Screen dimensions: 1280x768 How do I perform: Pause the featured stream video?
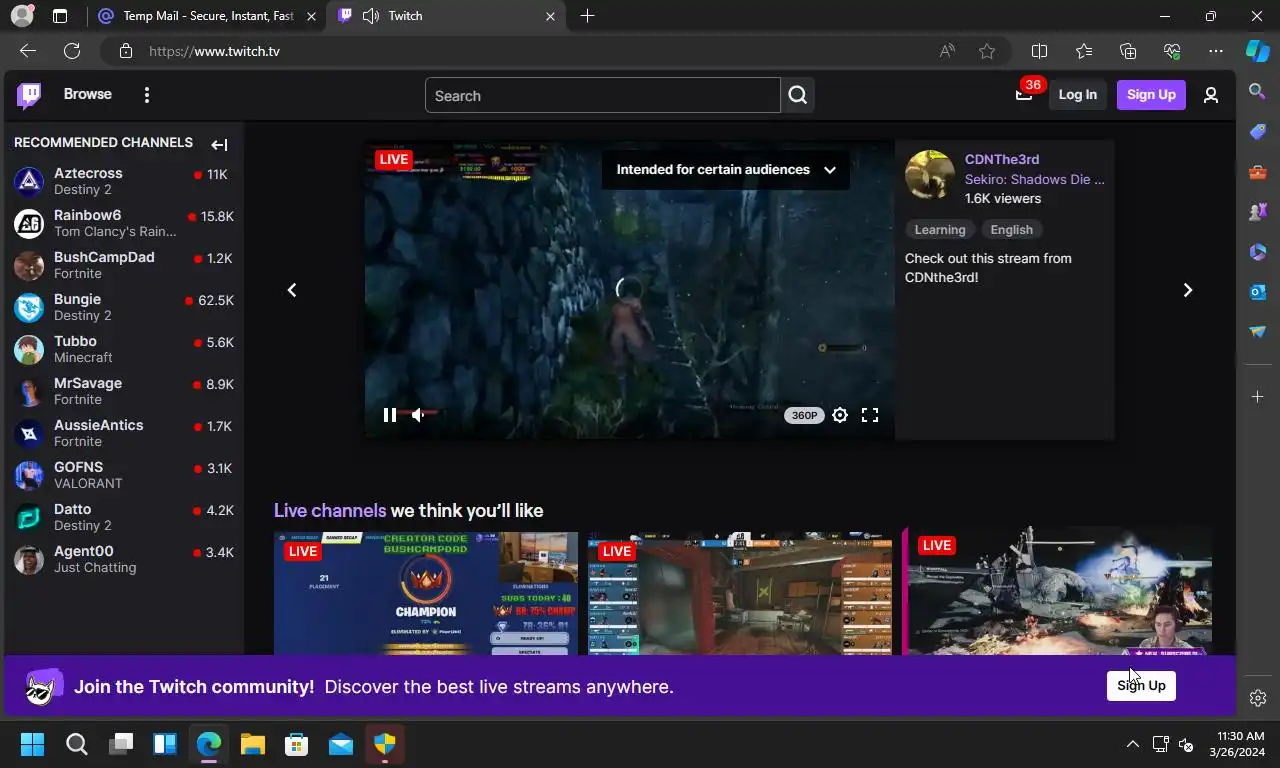pyautogui.click(x=390, y=415)
